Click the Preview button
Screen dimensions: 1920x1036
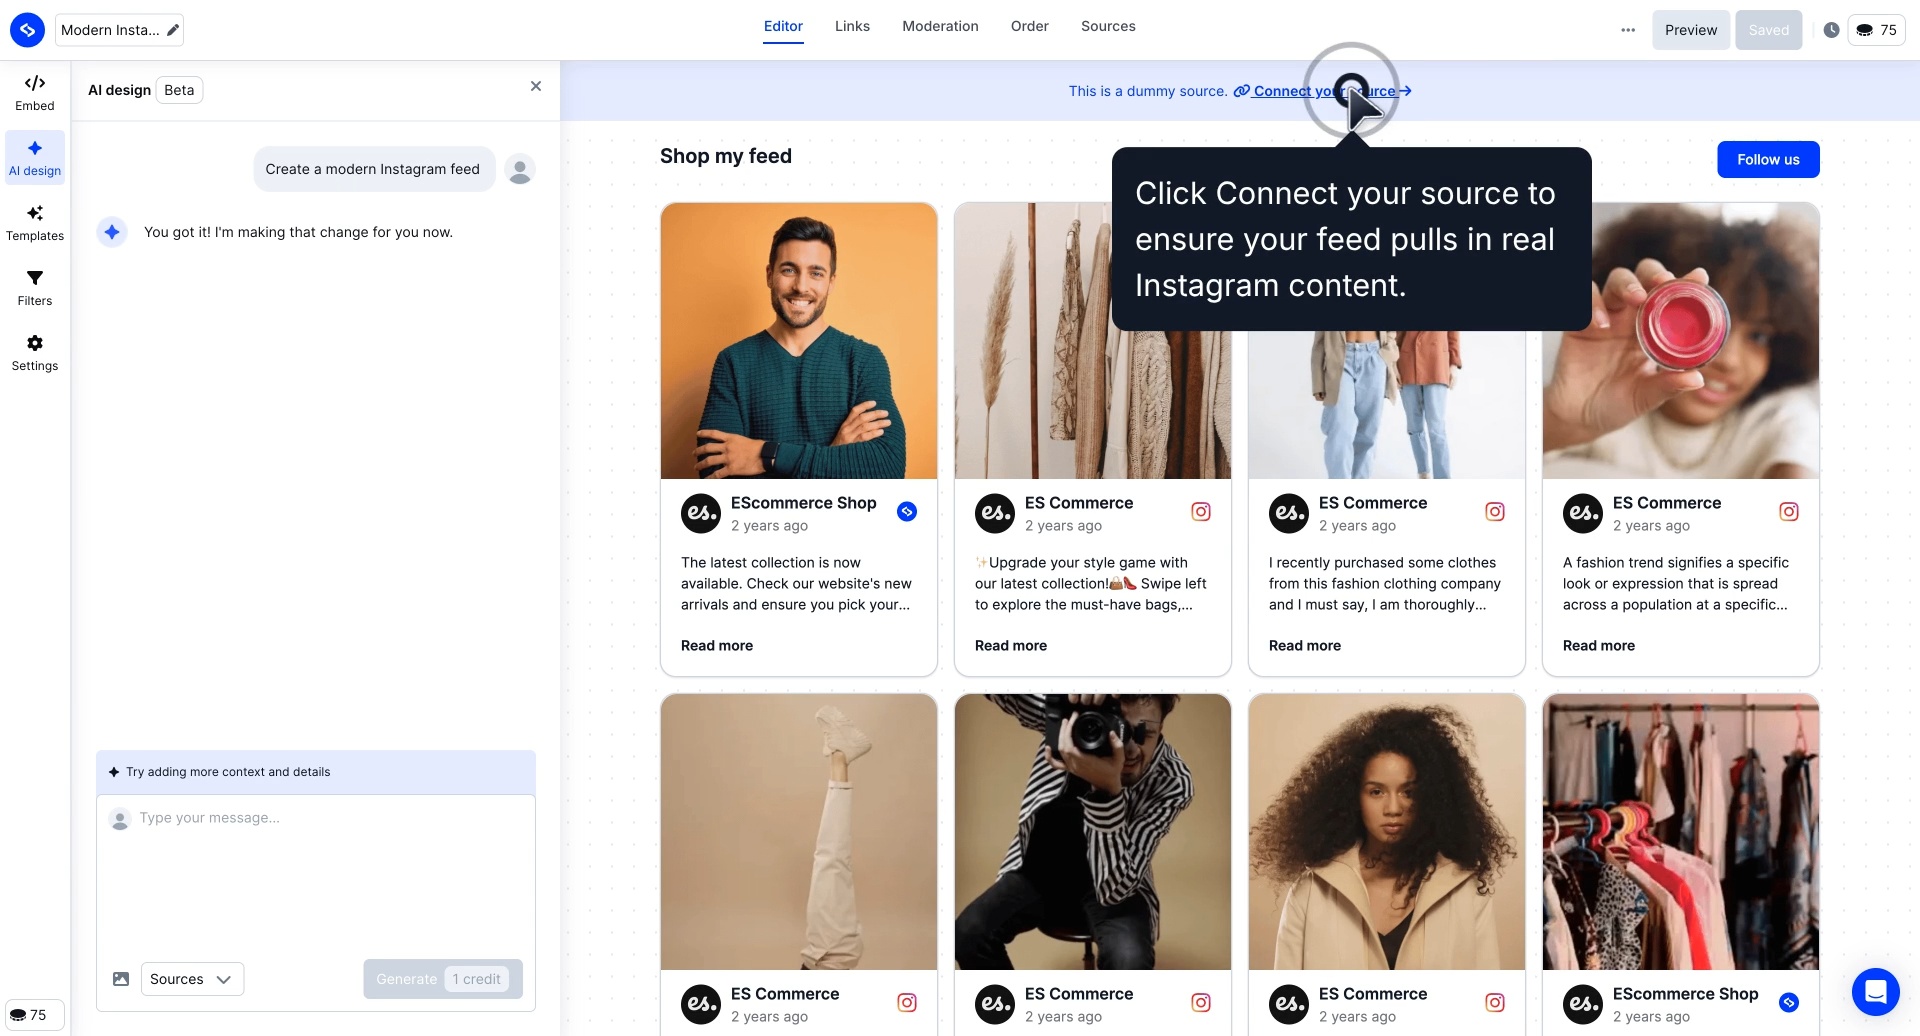(x=1691, y=30)
